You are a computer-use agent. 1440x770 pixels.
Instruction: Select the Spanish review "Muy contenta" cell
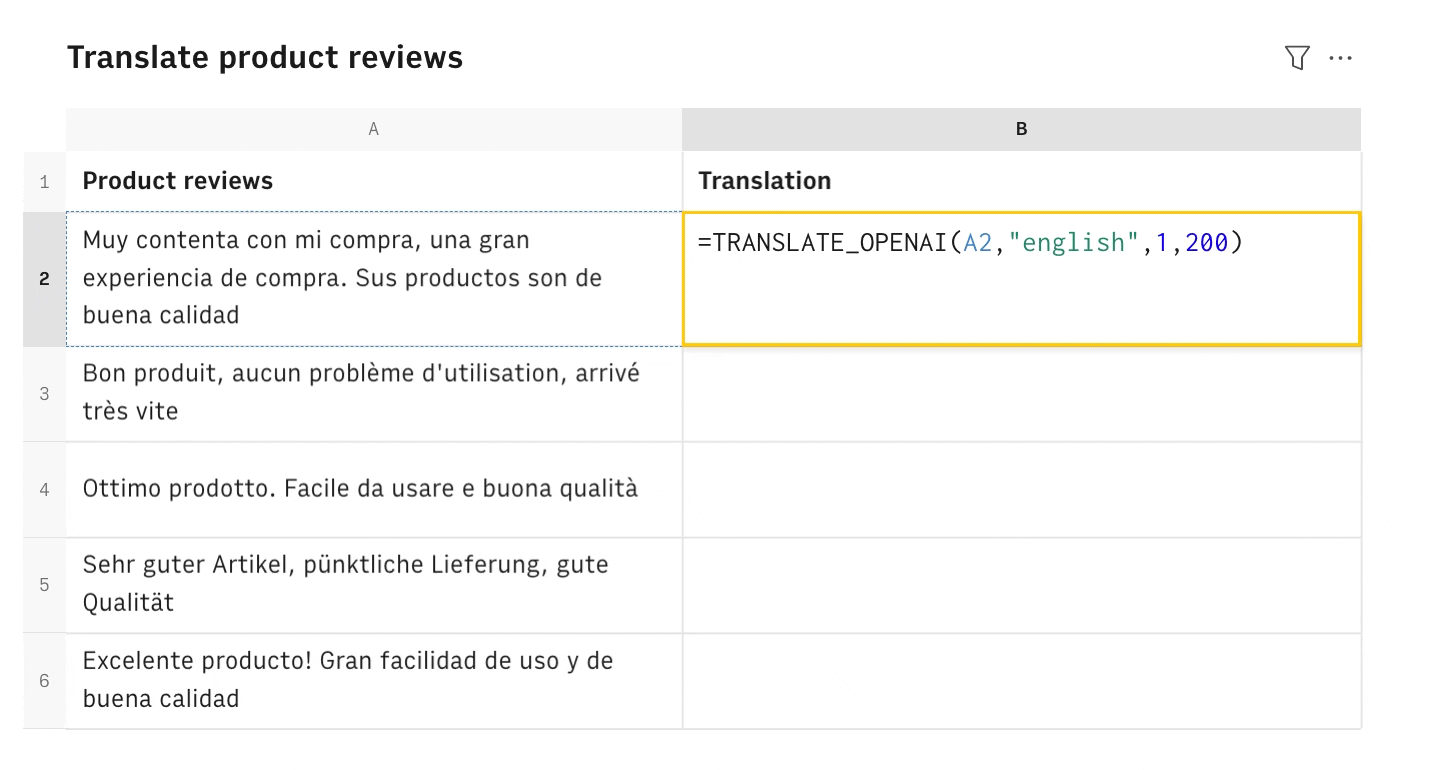[374, 279]
